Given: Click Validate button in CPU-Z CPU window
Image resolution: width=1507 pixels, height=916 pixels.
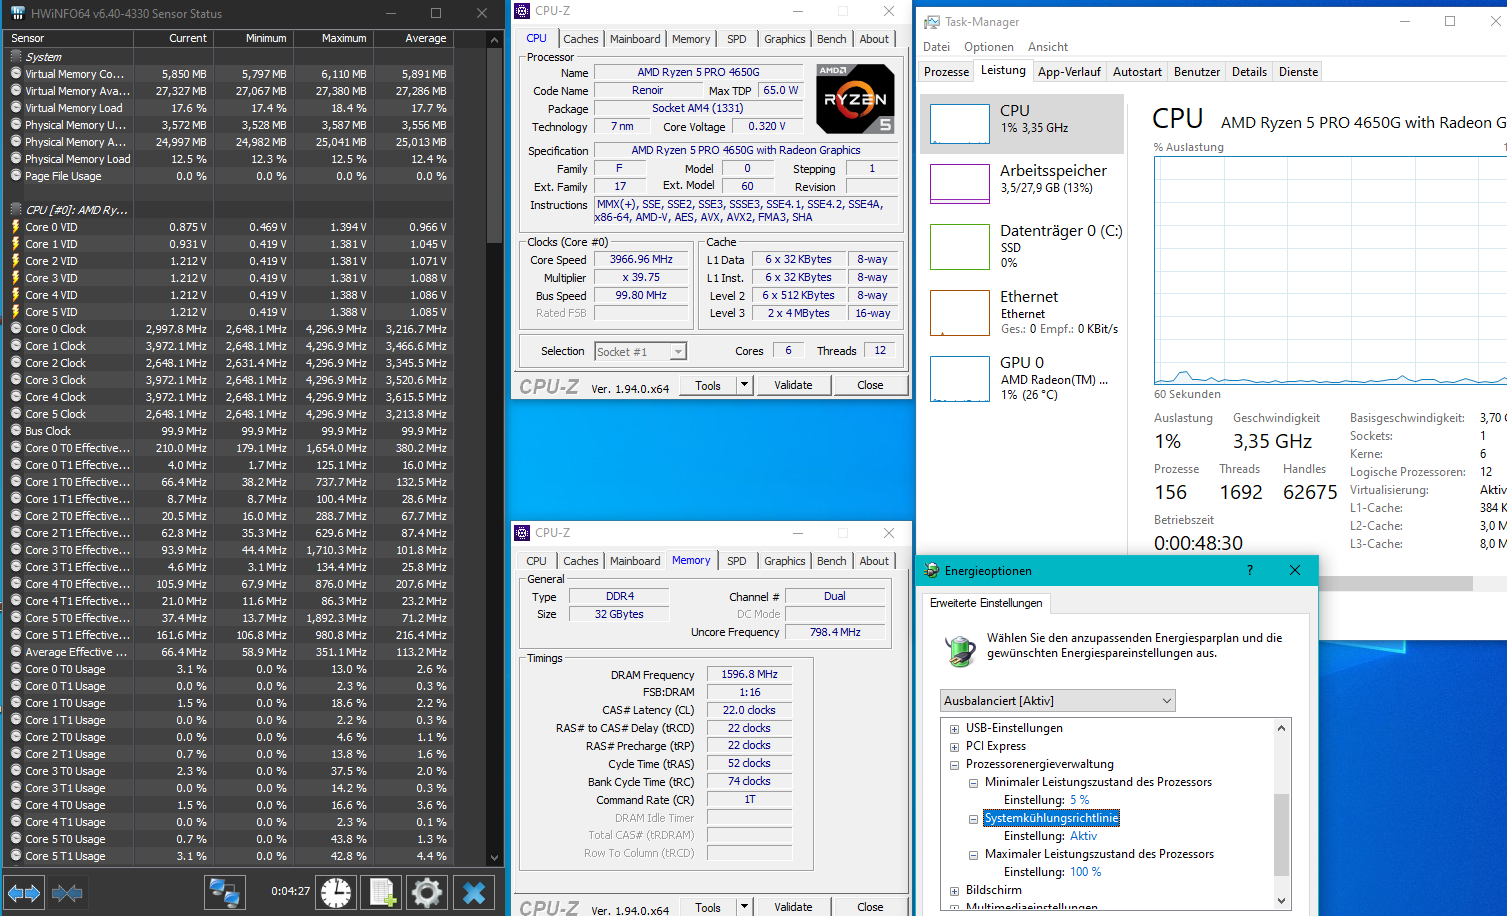Looking at the screenshot, I should click(x=793, y=385).
